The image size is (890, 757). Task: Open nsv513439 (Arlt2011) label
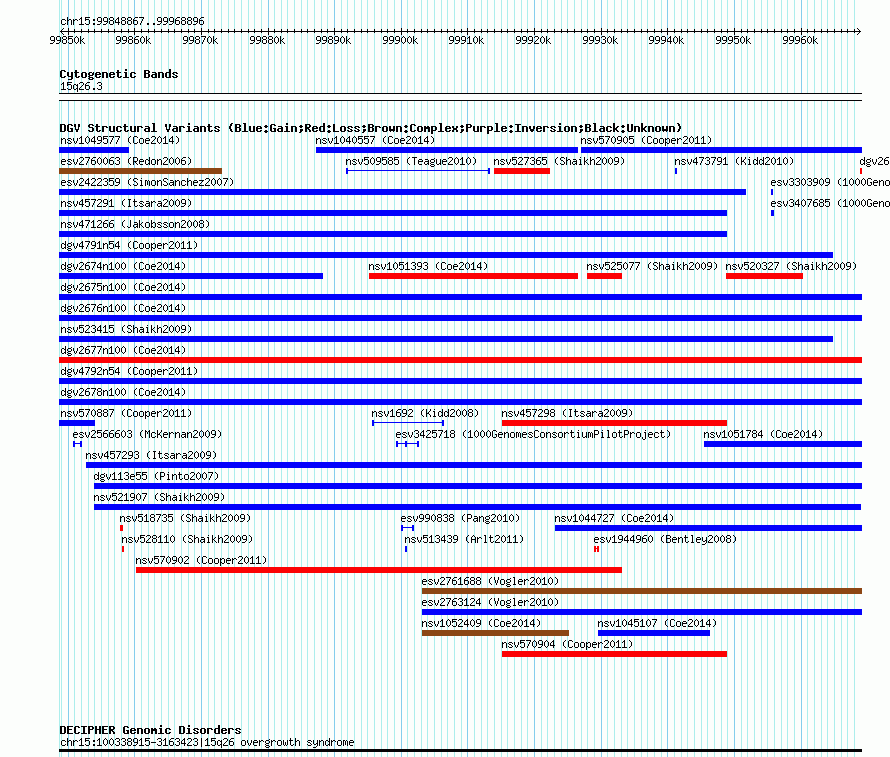[x=464, y=539]
